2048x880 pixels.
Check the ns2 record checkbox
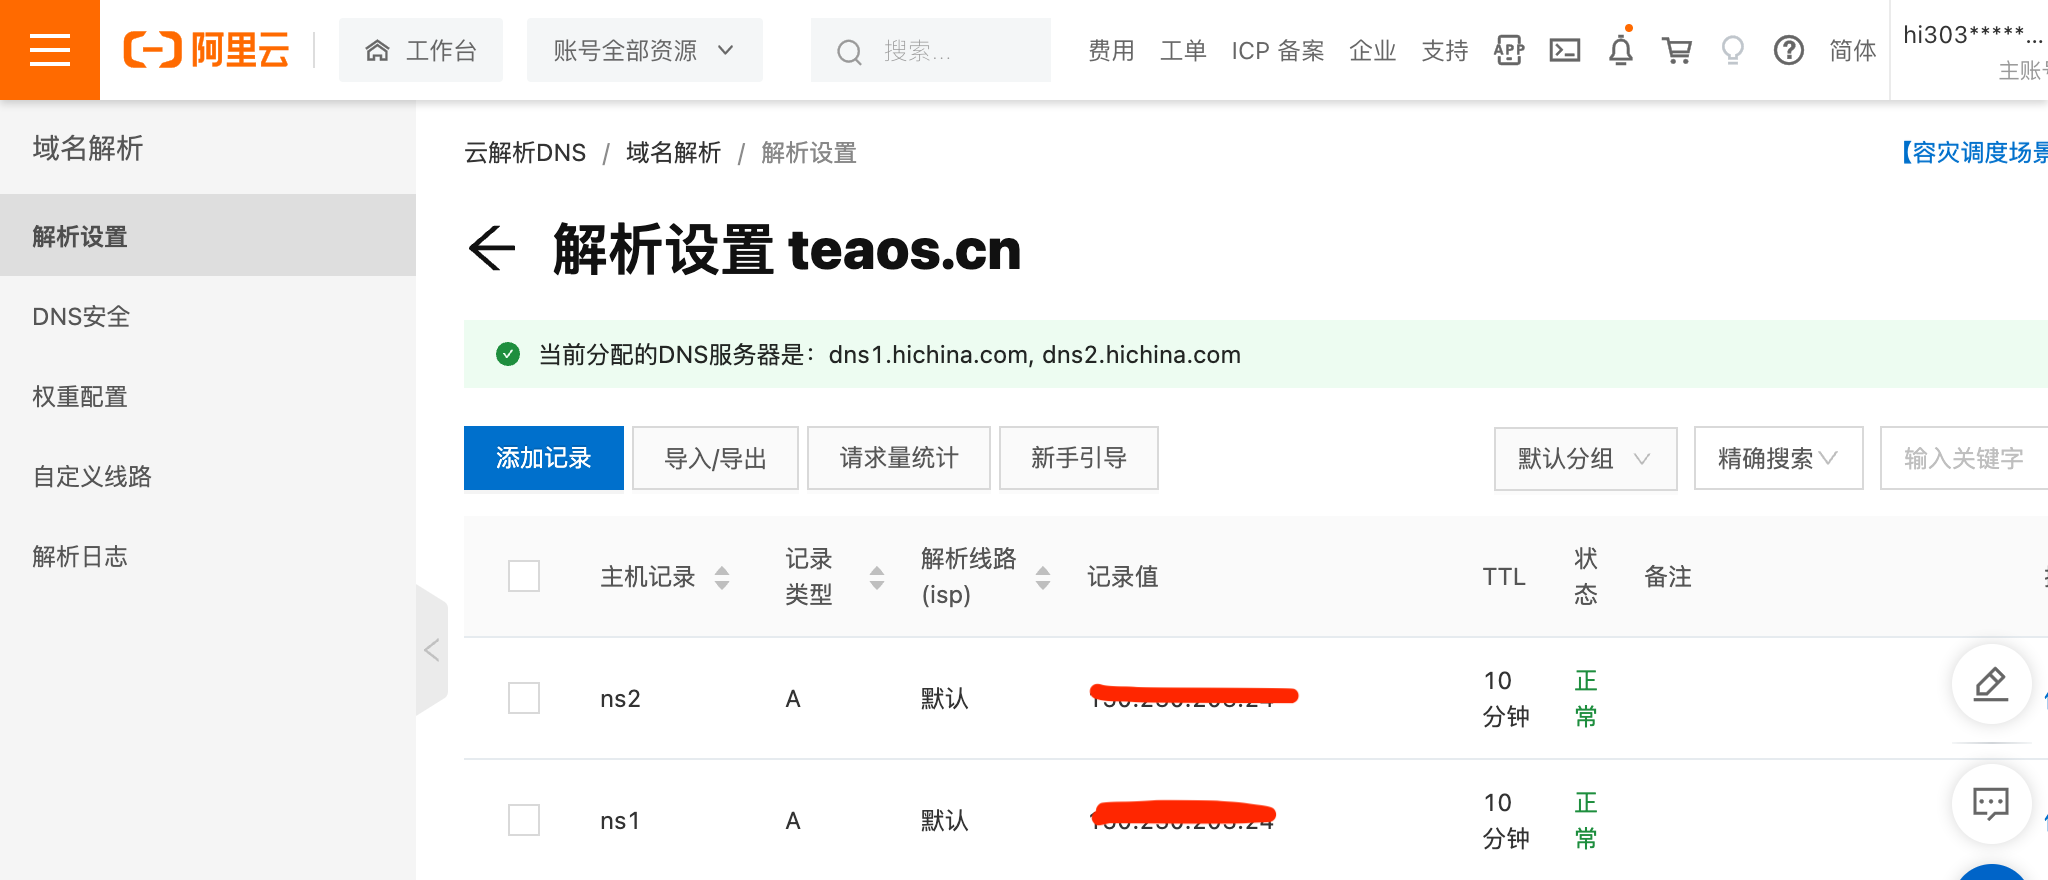click(x=524, y=698)
